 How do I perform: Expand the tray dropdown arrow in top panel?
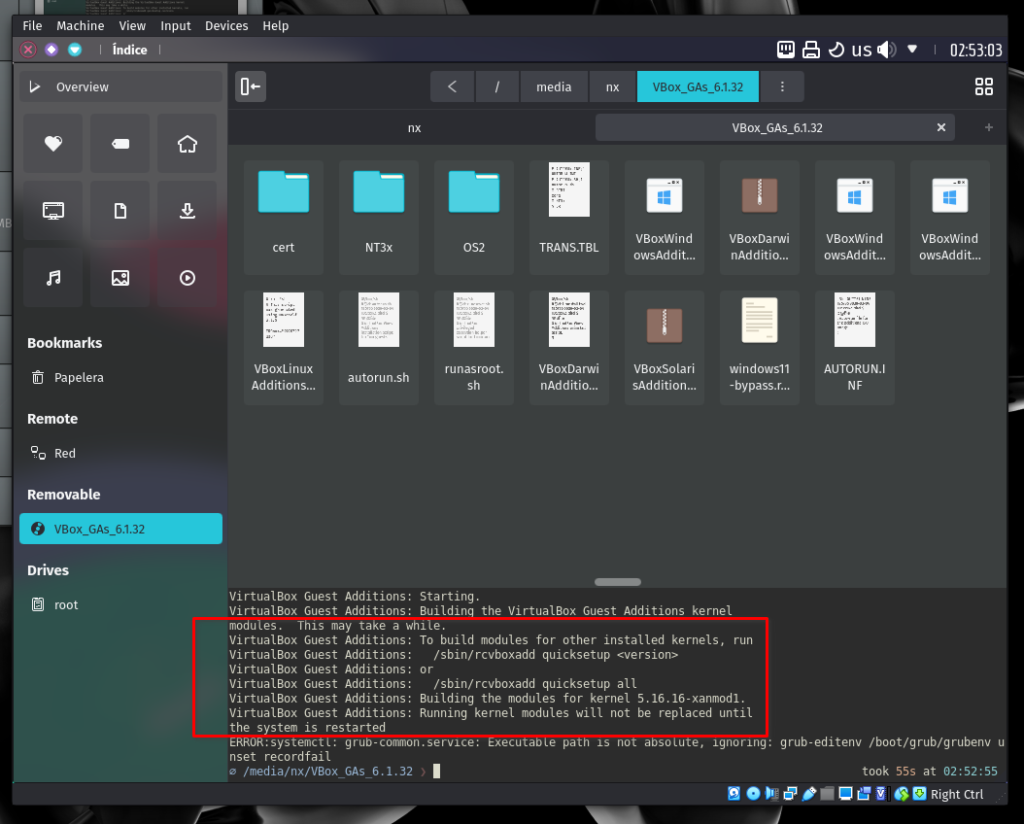point(912,50)
